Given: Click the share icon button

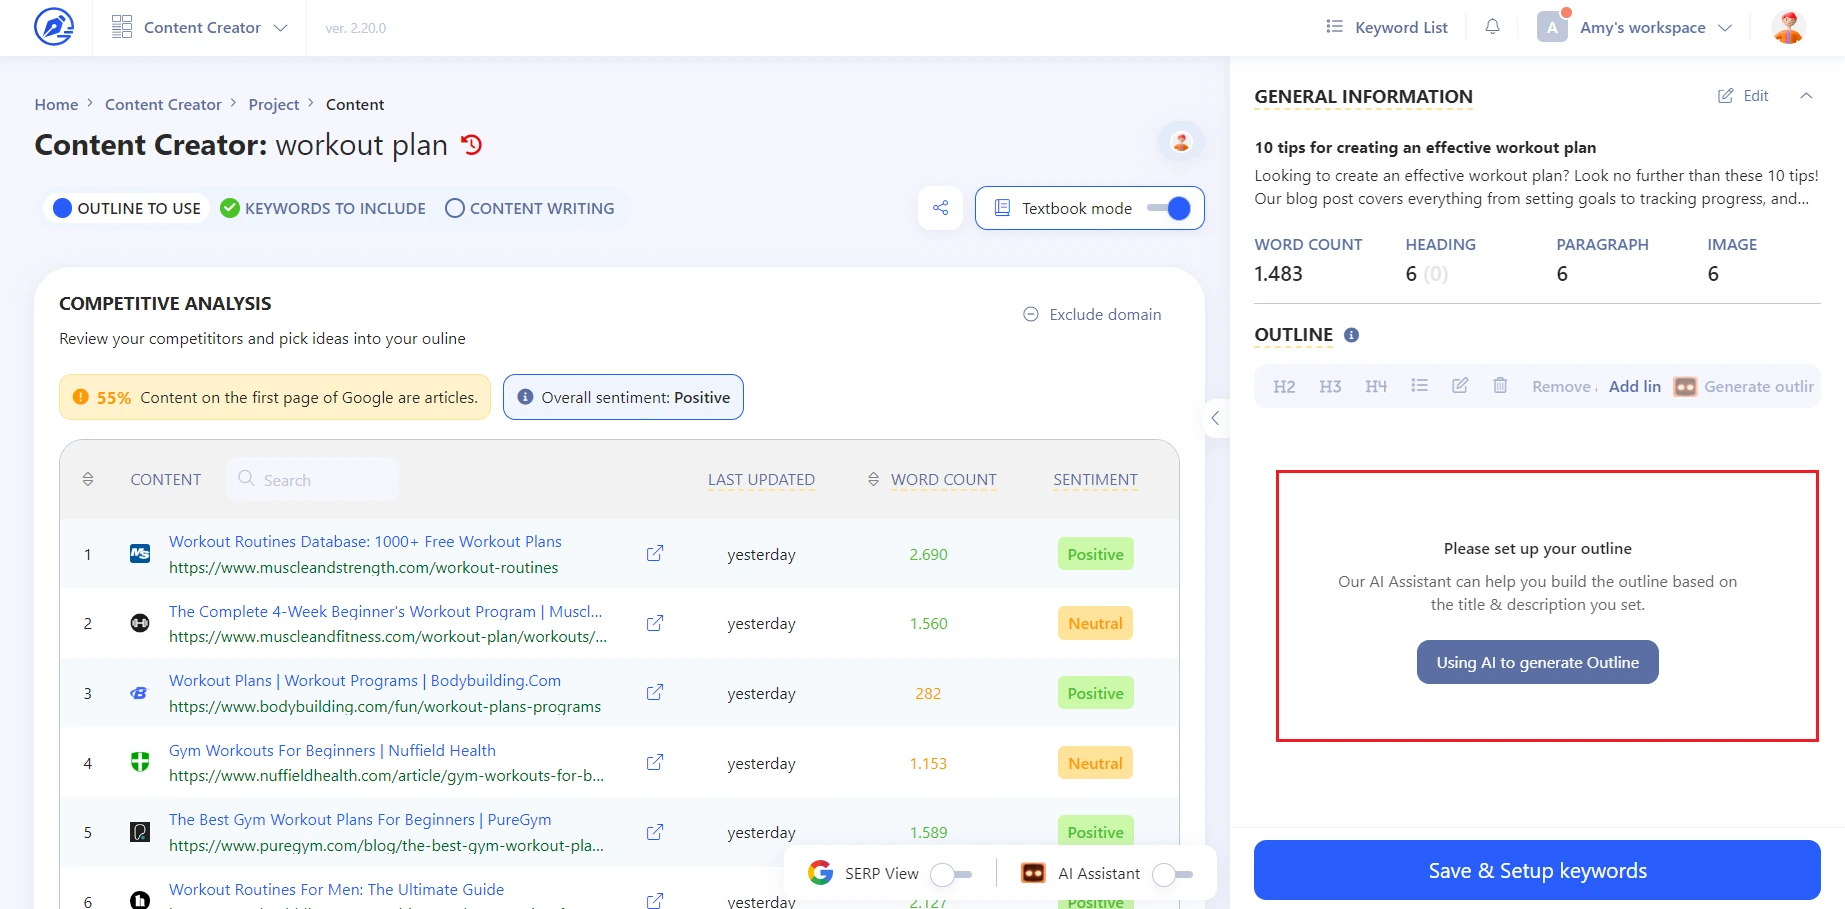Looking at the screenshot, I should pyautogui.click(x=940, y=208).
